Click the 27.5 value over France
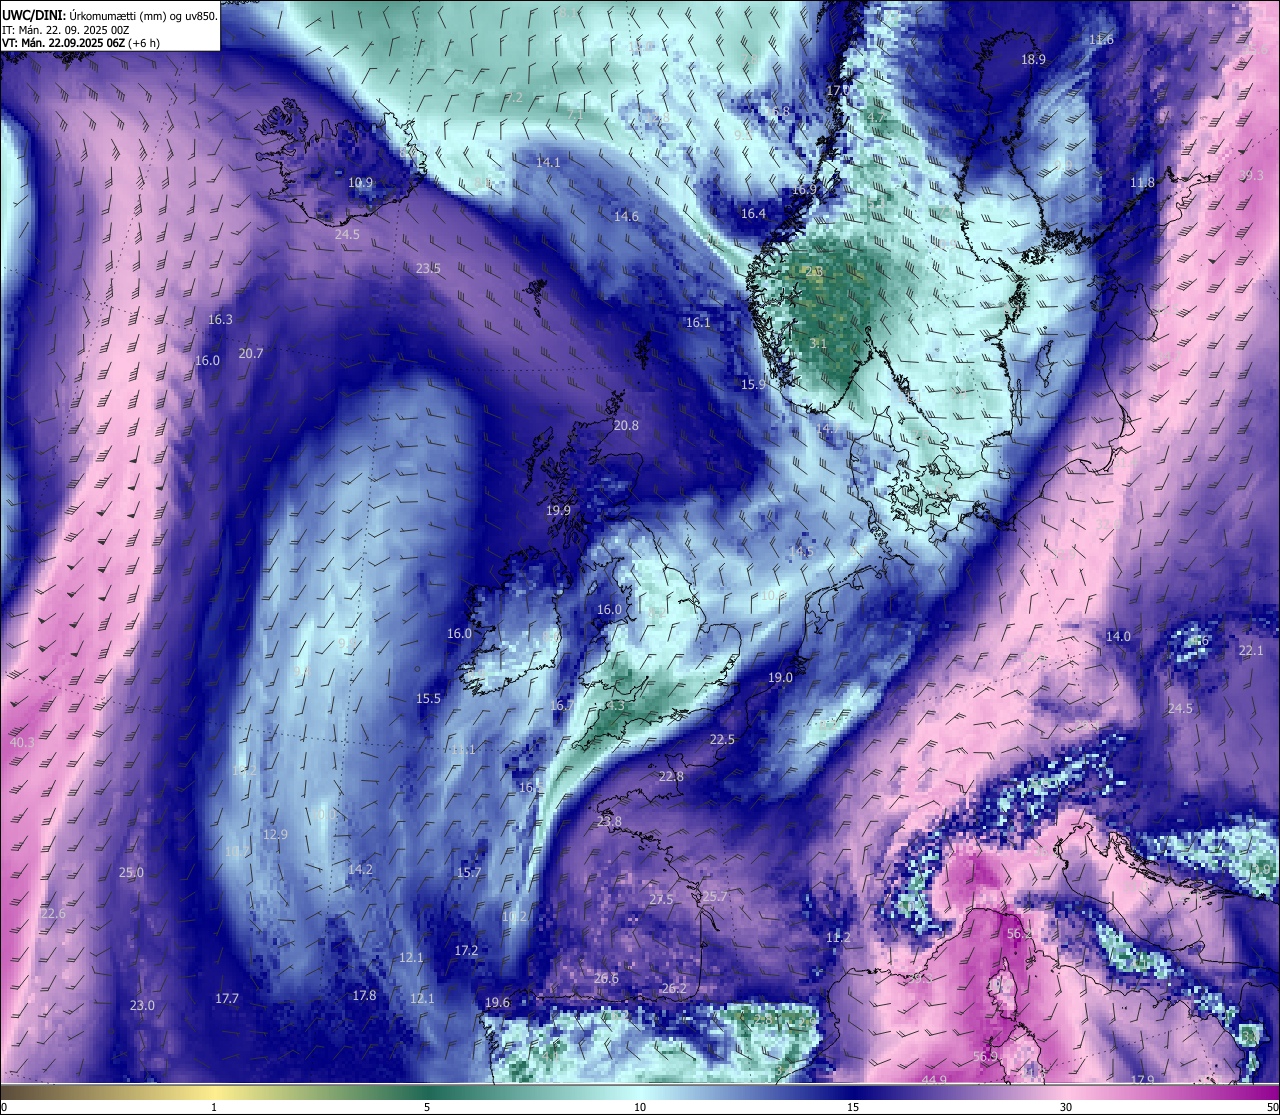Viewport: 1280px width, 1115px height. (x=661, y=899)
